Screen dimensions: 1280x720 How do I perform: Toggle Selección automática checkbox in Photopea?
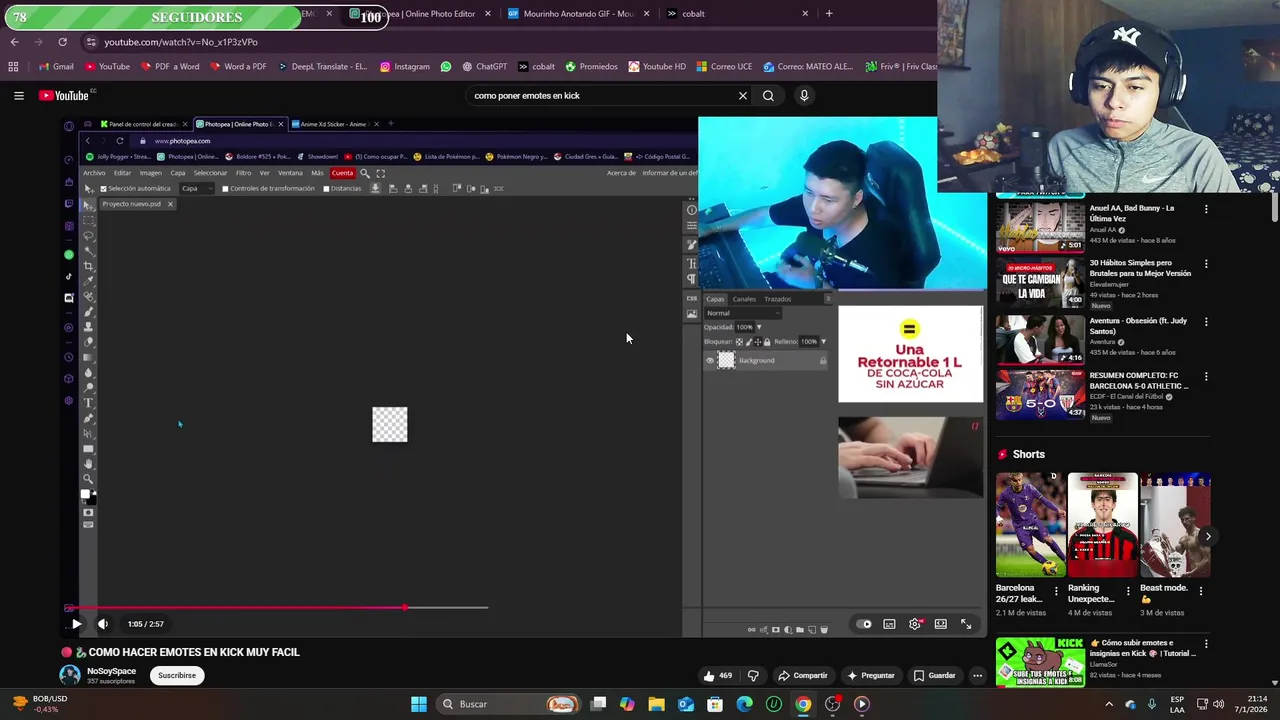(103, 188)
